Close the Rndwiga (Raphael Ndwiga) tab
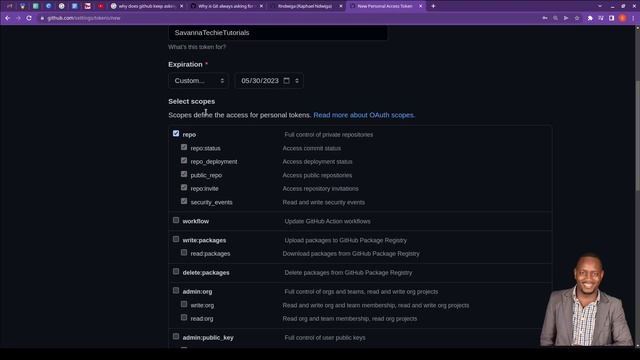 (341, 6)
